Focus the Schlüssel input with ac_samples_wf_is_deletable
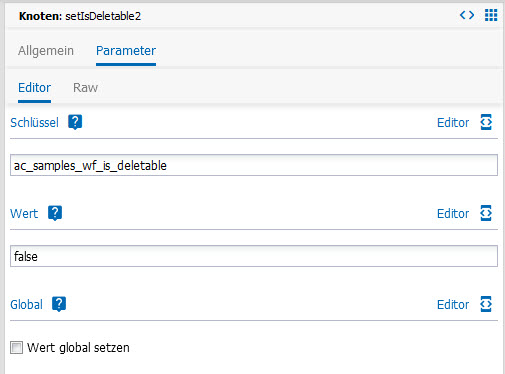The width and height of the screenshot is (505, 374). point(254,165)
